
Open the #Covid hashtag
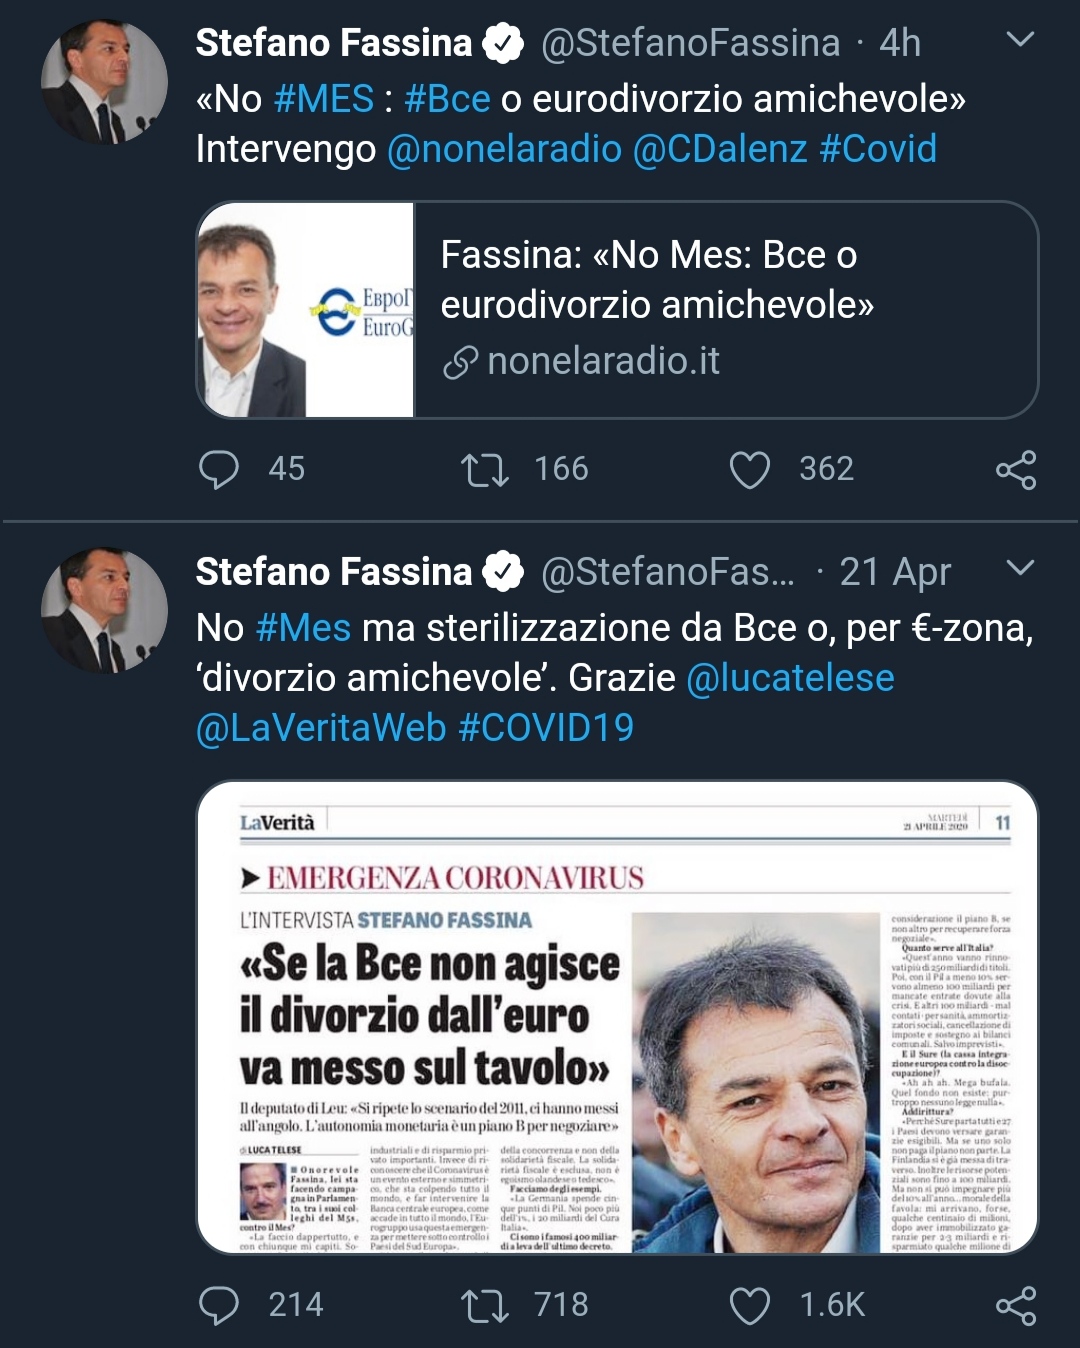point(877,149)
